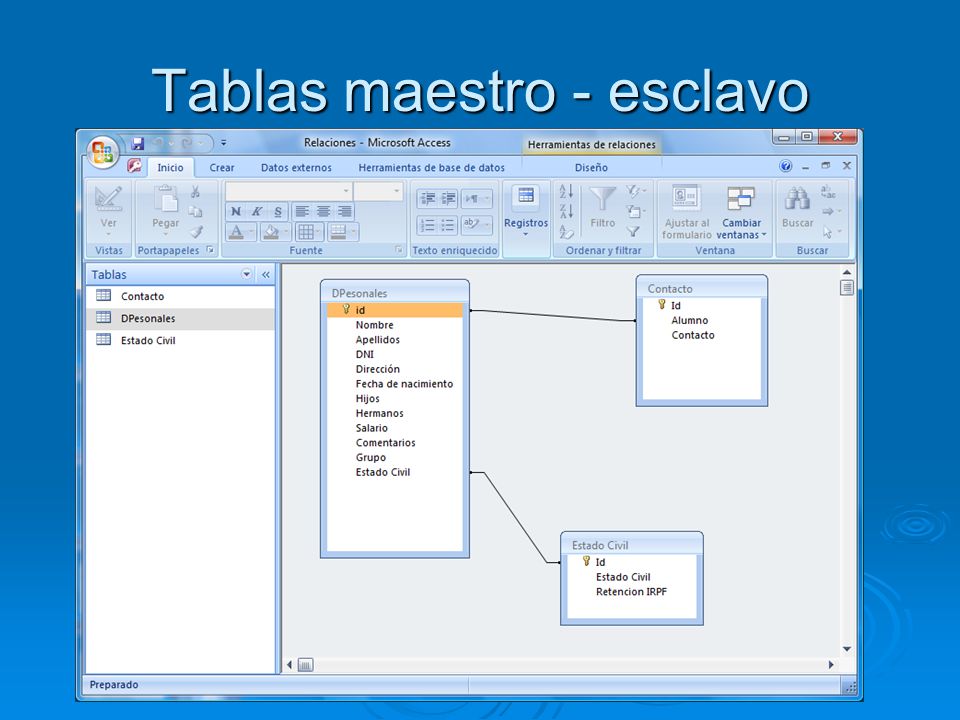Expand the Registros dropdown
960x720 pixels.
click(x=526, y=233)
